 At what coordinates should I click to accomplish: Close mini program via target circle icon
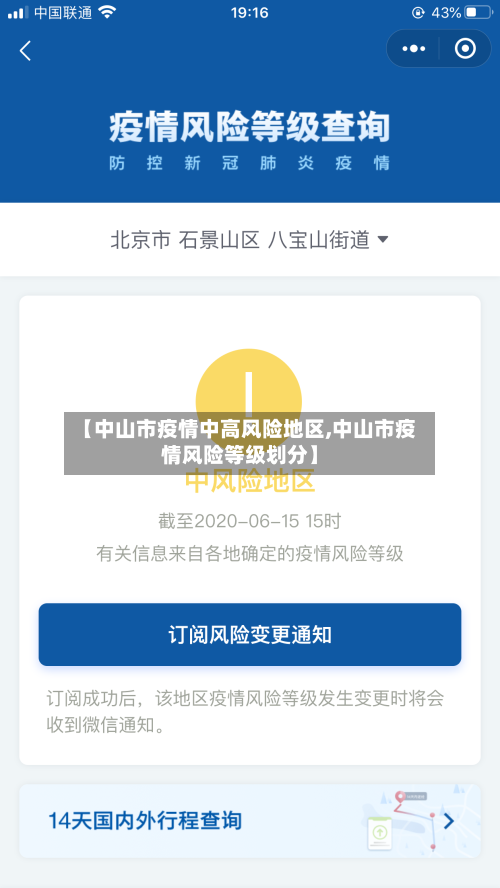465,49
